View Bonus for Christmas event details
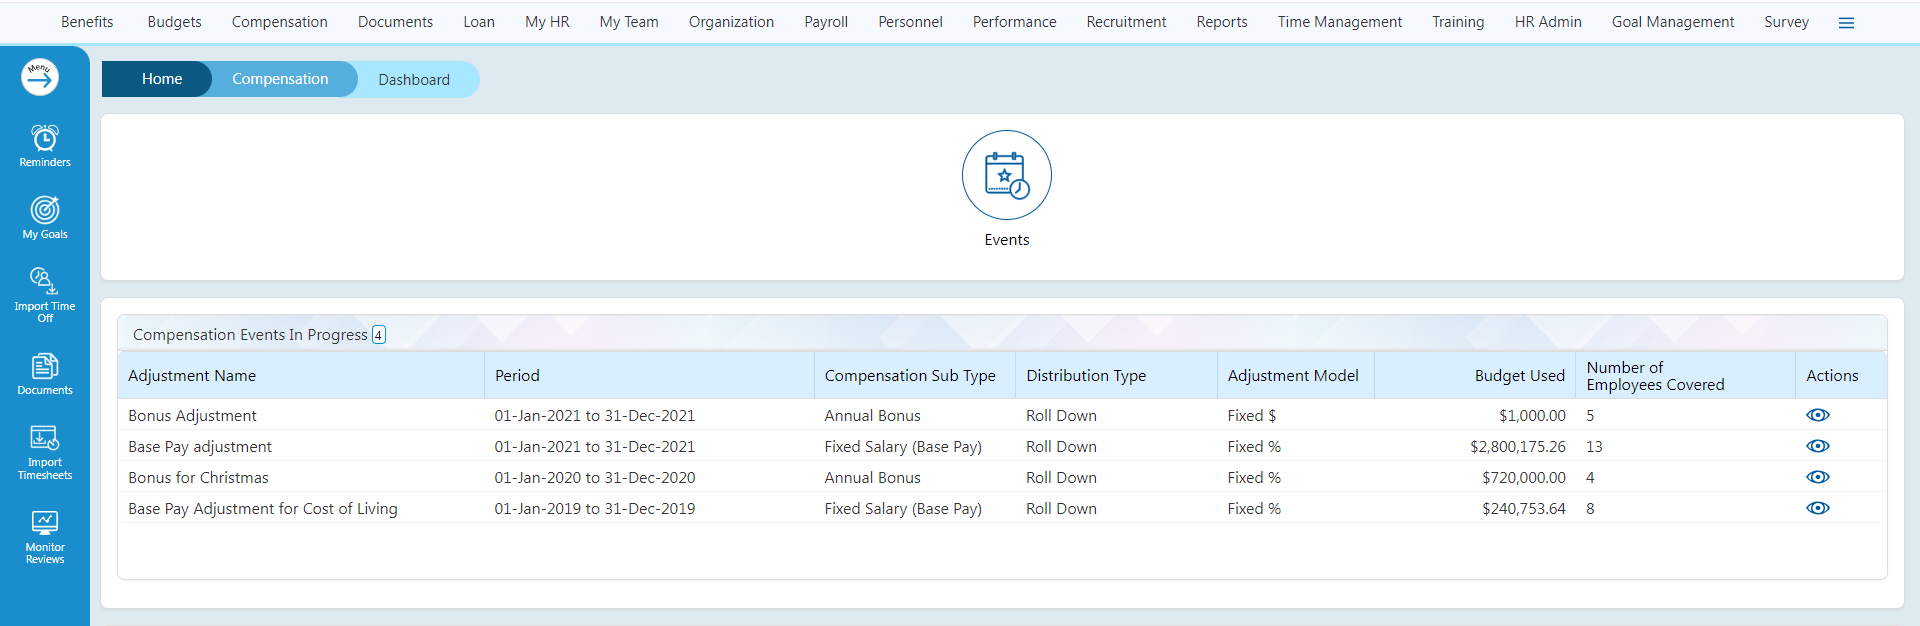 coord(1817,477)
